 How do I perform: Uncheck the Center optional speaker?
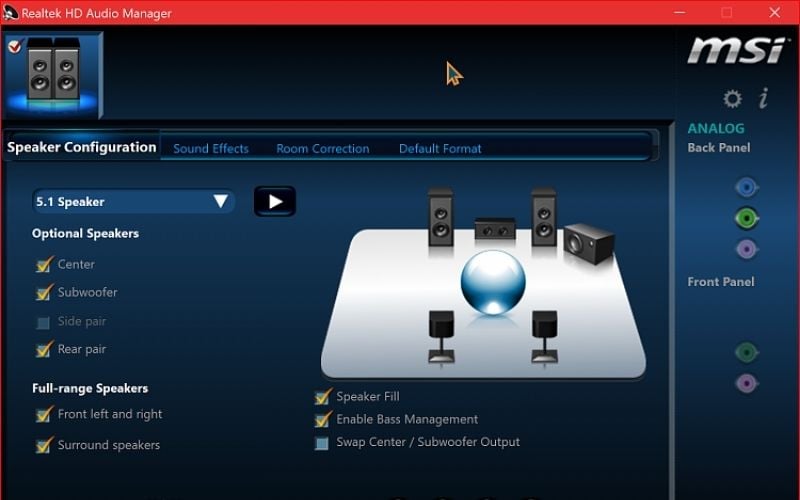(x=44, y=264)
